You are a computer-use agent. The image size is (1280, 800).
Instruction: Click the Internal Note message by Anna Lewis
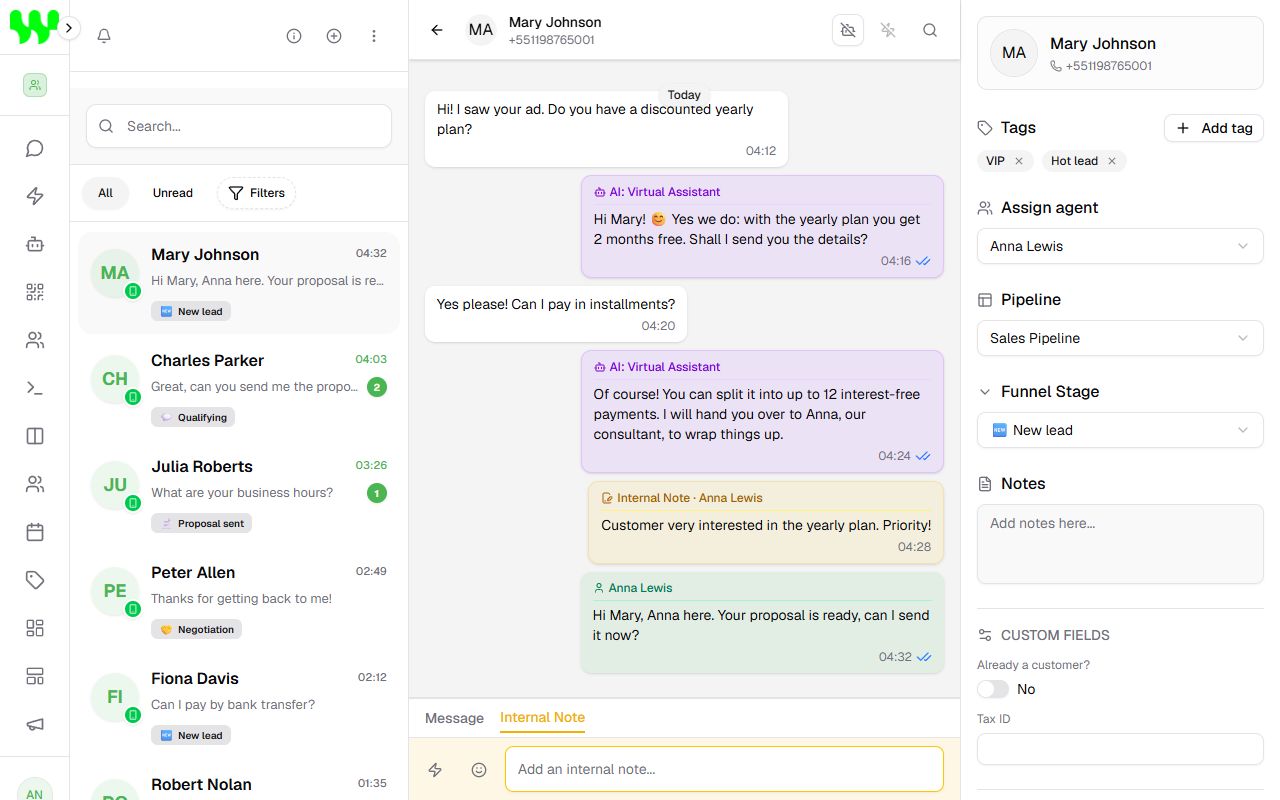[x=766, y=522]
